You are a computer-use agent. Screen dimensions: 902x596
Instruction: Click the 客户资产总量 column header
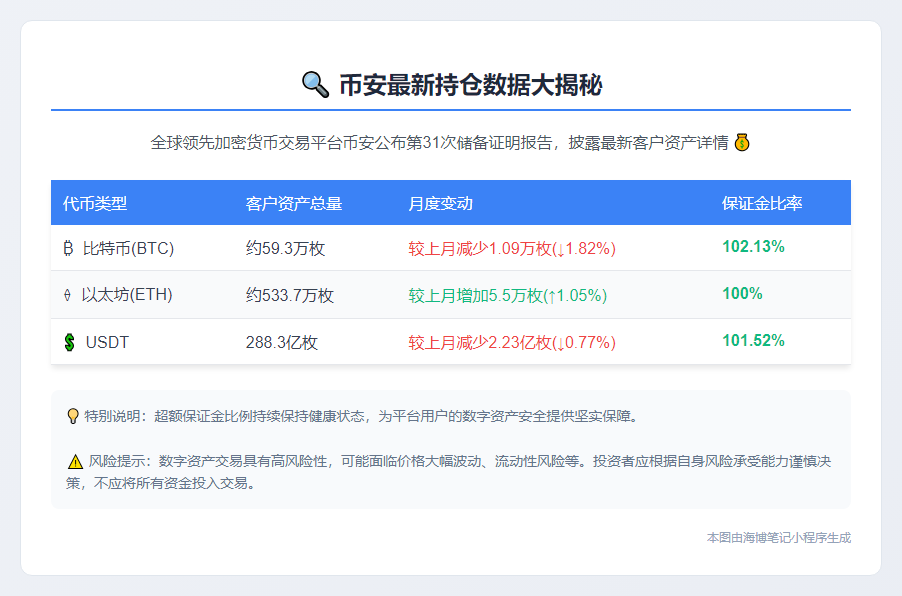coord(294,203)
